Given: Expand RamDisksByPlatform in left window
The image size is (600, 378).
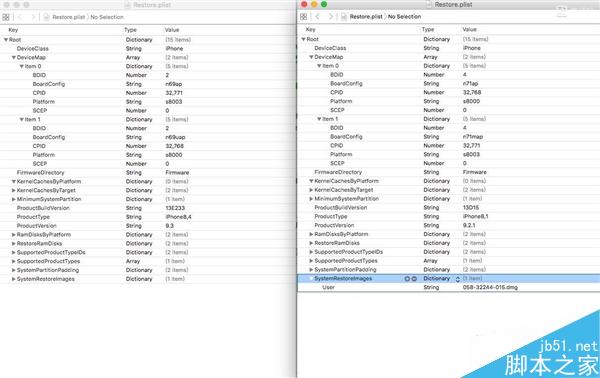Looking at the screenshot, I should 13,235.
